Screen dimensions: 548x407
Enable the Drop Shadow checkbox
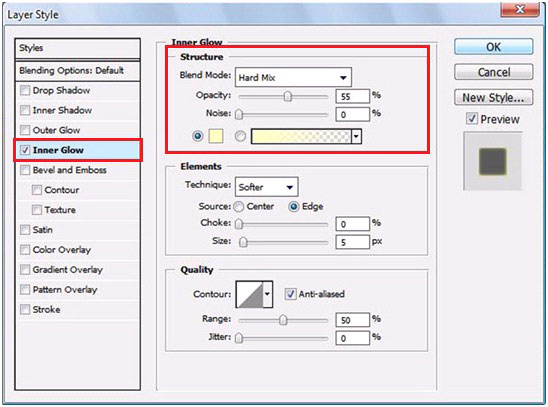point(25,90)
